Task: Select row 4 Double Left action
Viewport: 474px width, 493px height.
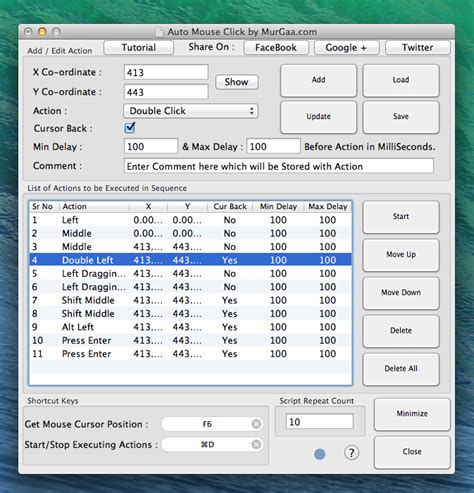Action: pyautogui.click(x=190, y=260)
